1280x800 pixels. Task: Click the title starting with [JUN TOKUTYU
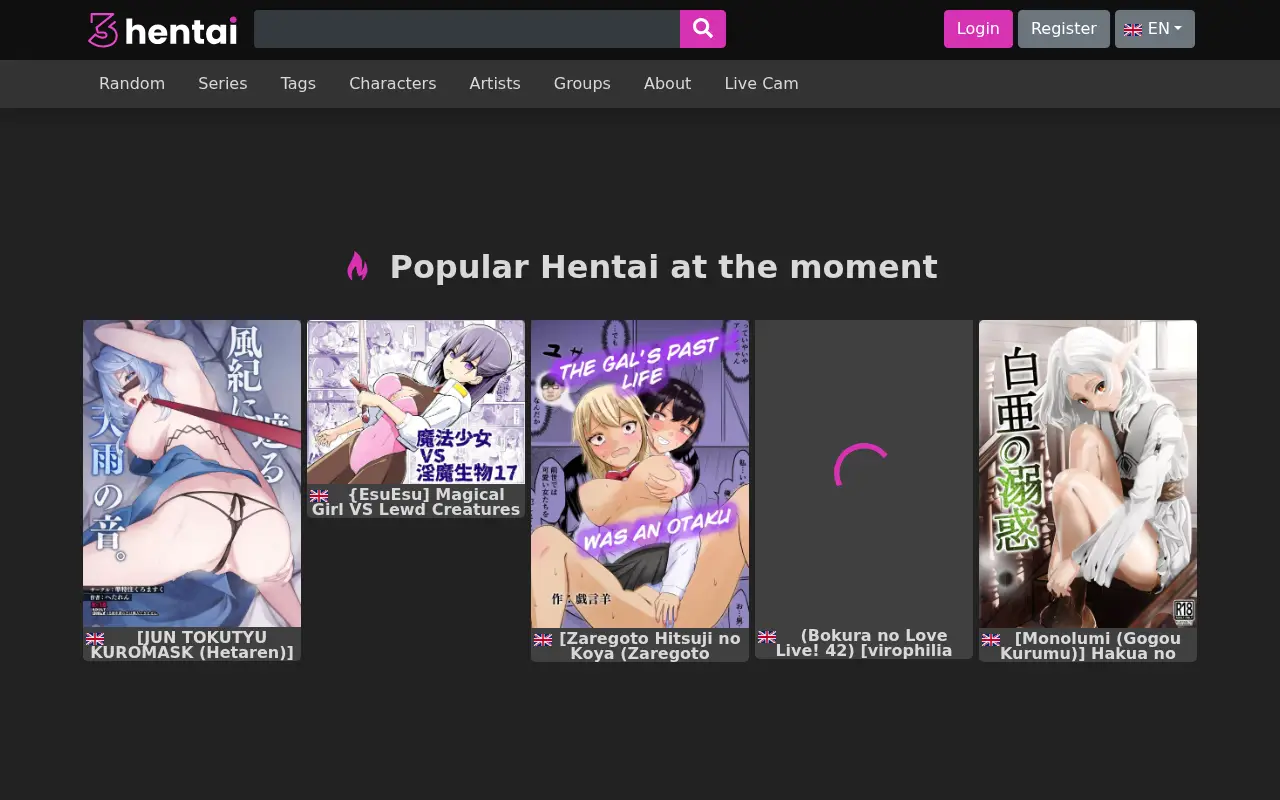pos(192,645)
